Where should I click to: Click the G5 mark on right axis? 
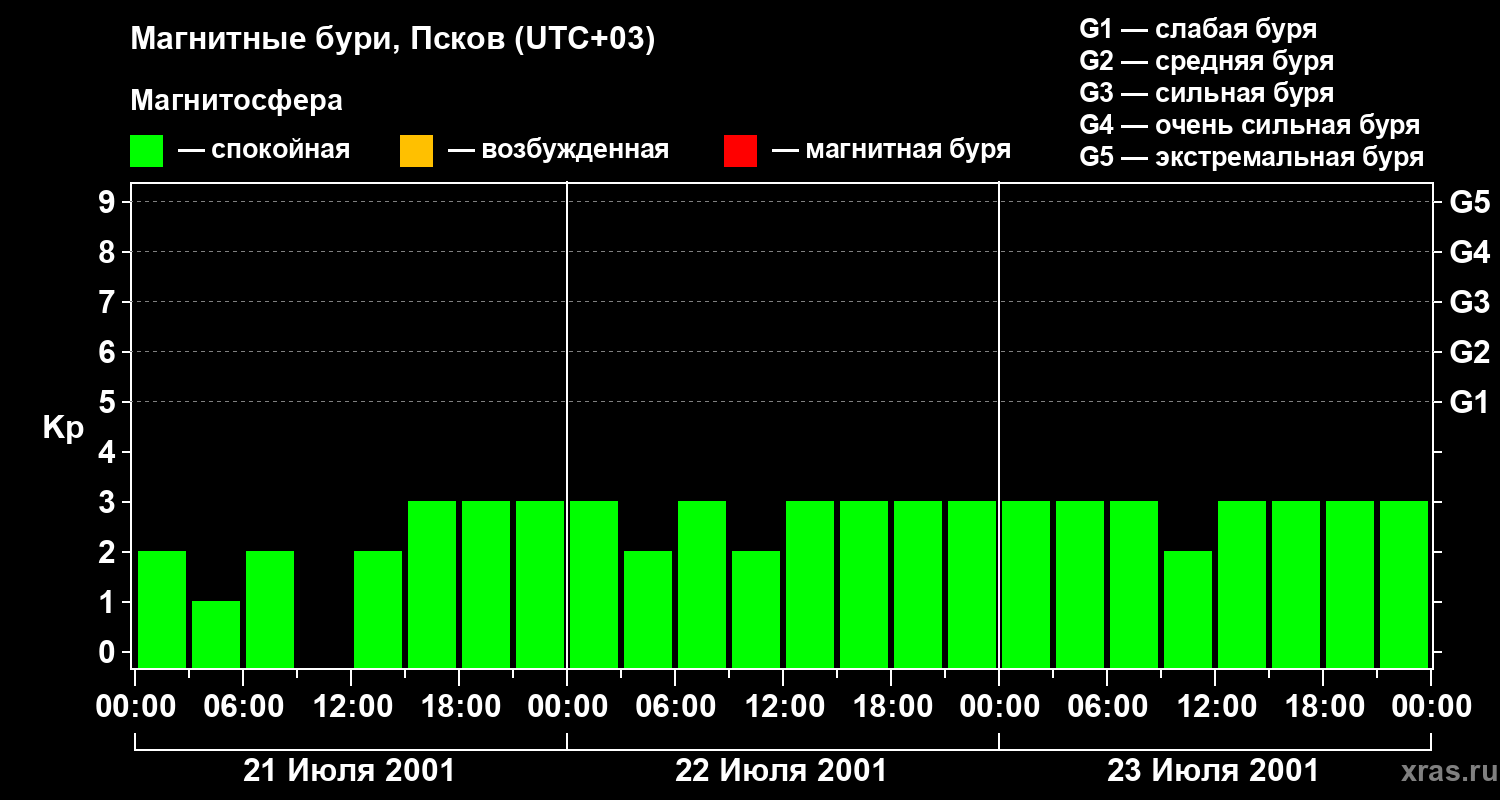(x=1470, y=202)
